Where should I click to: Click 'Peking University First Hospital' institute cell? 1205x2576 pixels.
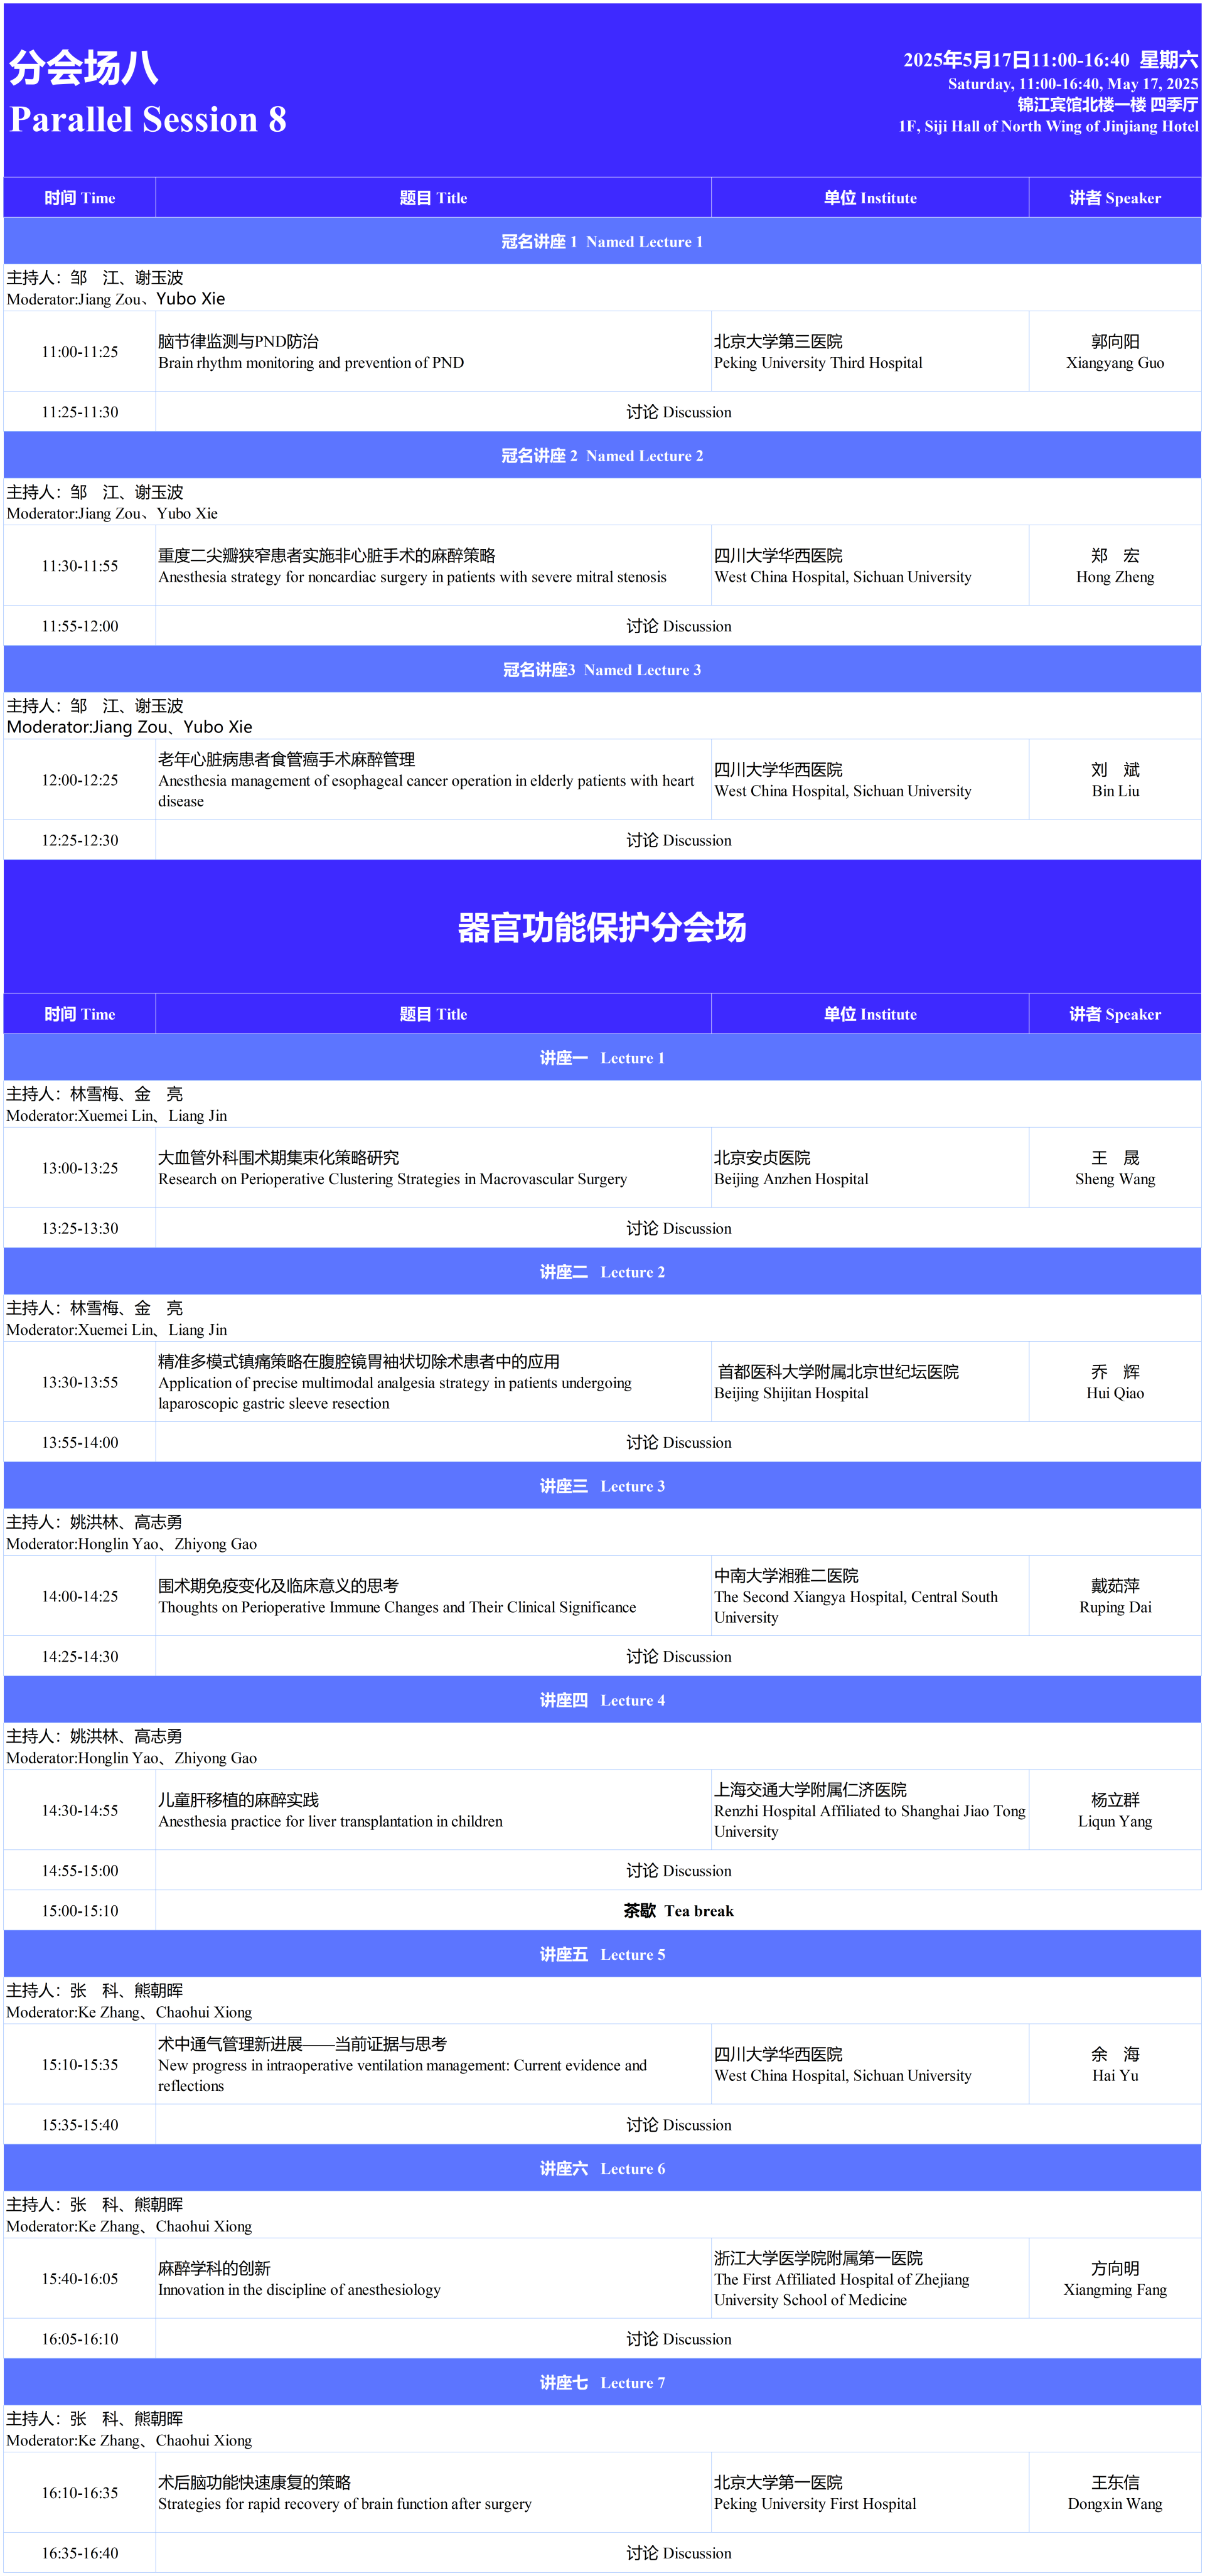[870, 2492]
